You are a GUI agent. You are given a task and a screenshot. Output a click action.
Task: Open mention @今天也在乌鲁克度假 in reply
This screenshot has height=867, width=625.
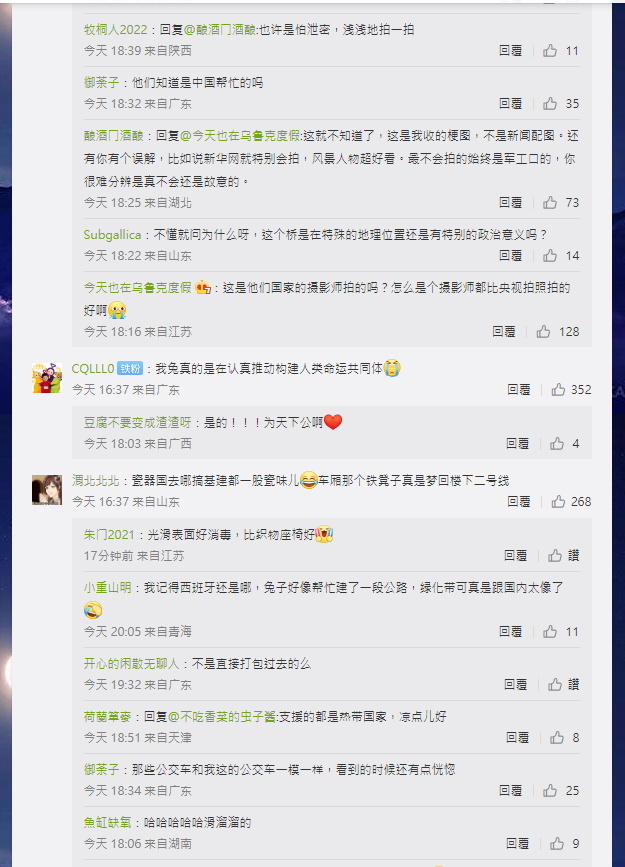tap(241, 136)
